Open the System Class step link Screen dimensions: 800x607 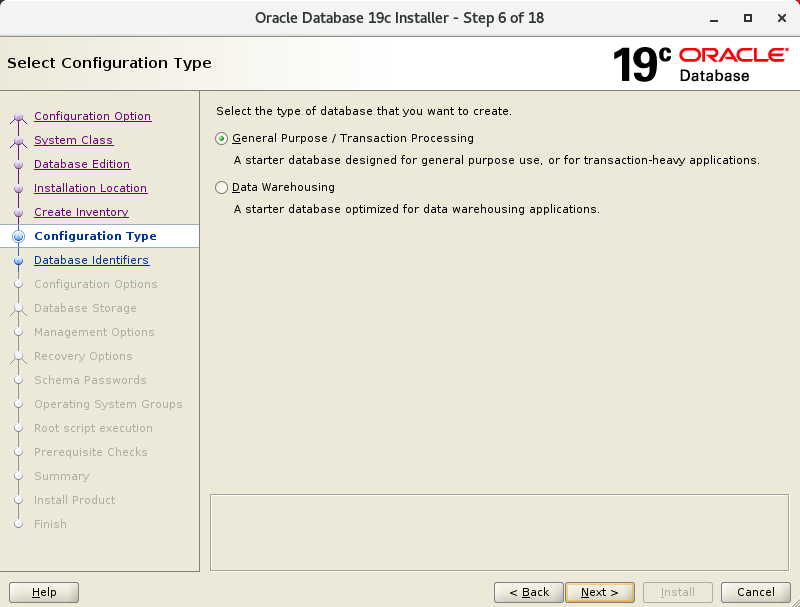(73, 140)
